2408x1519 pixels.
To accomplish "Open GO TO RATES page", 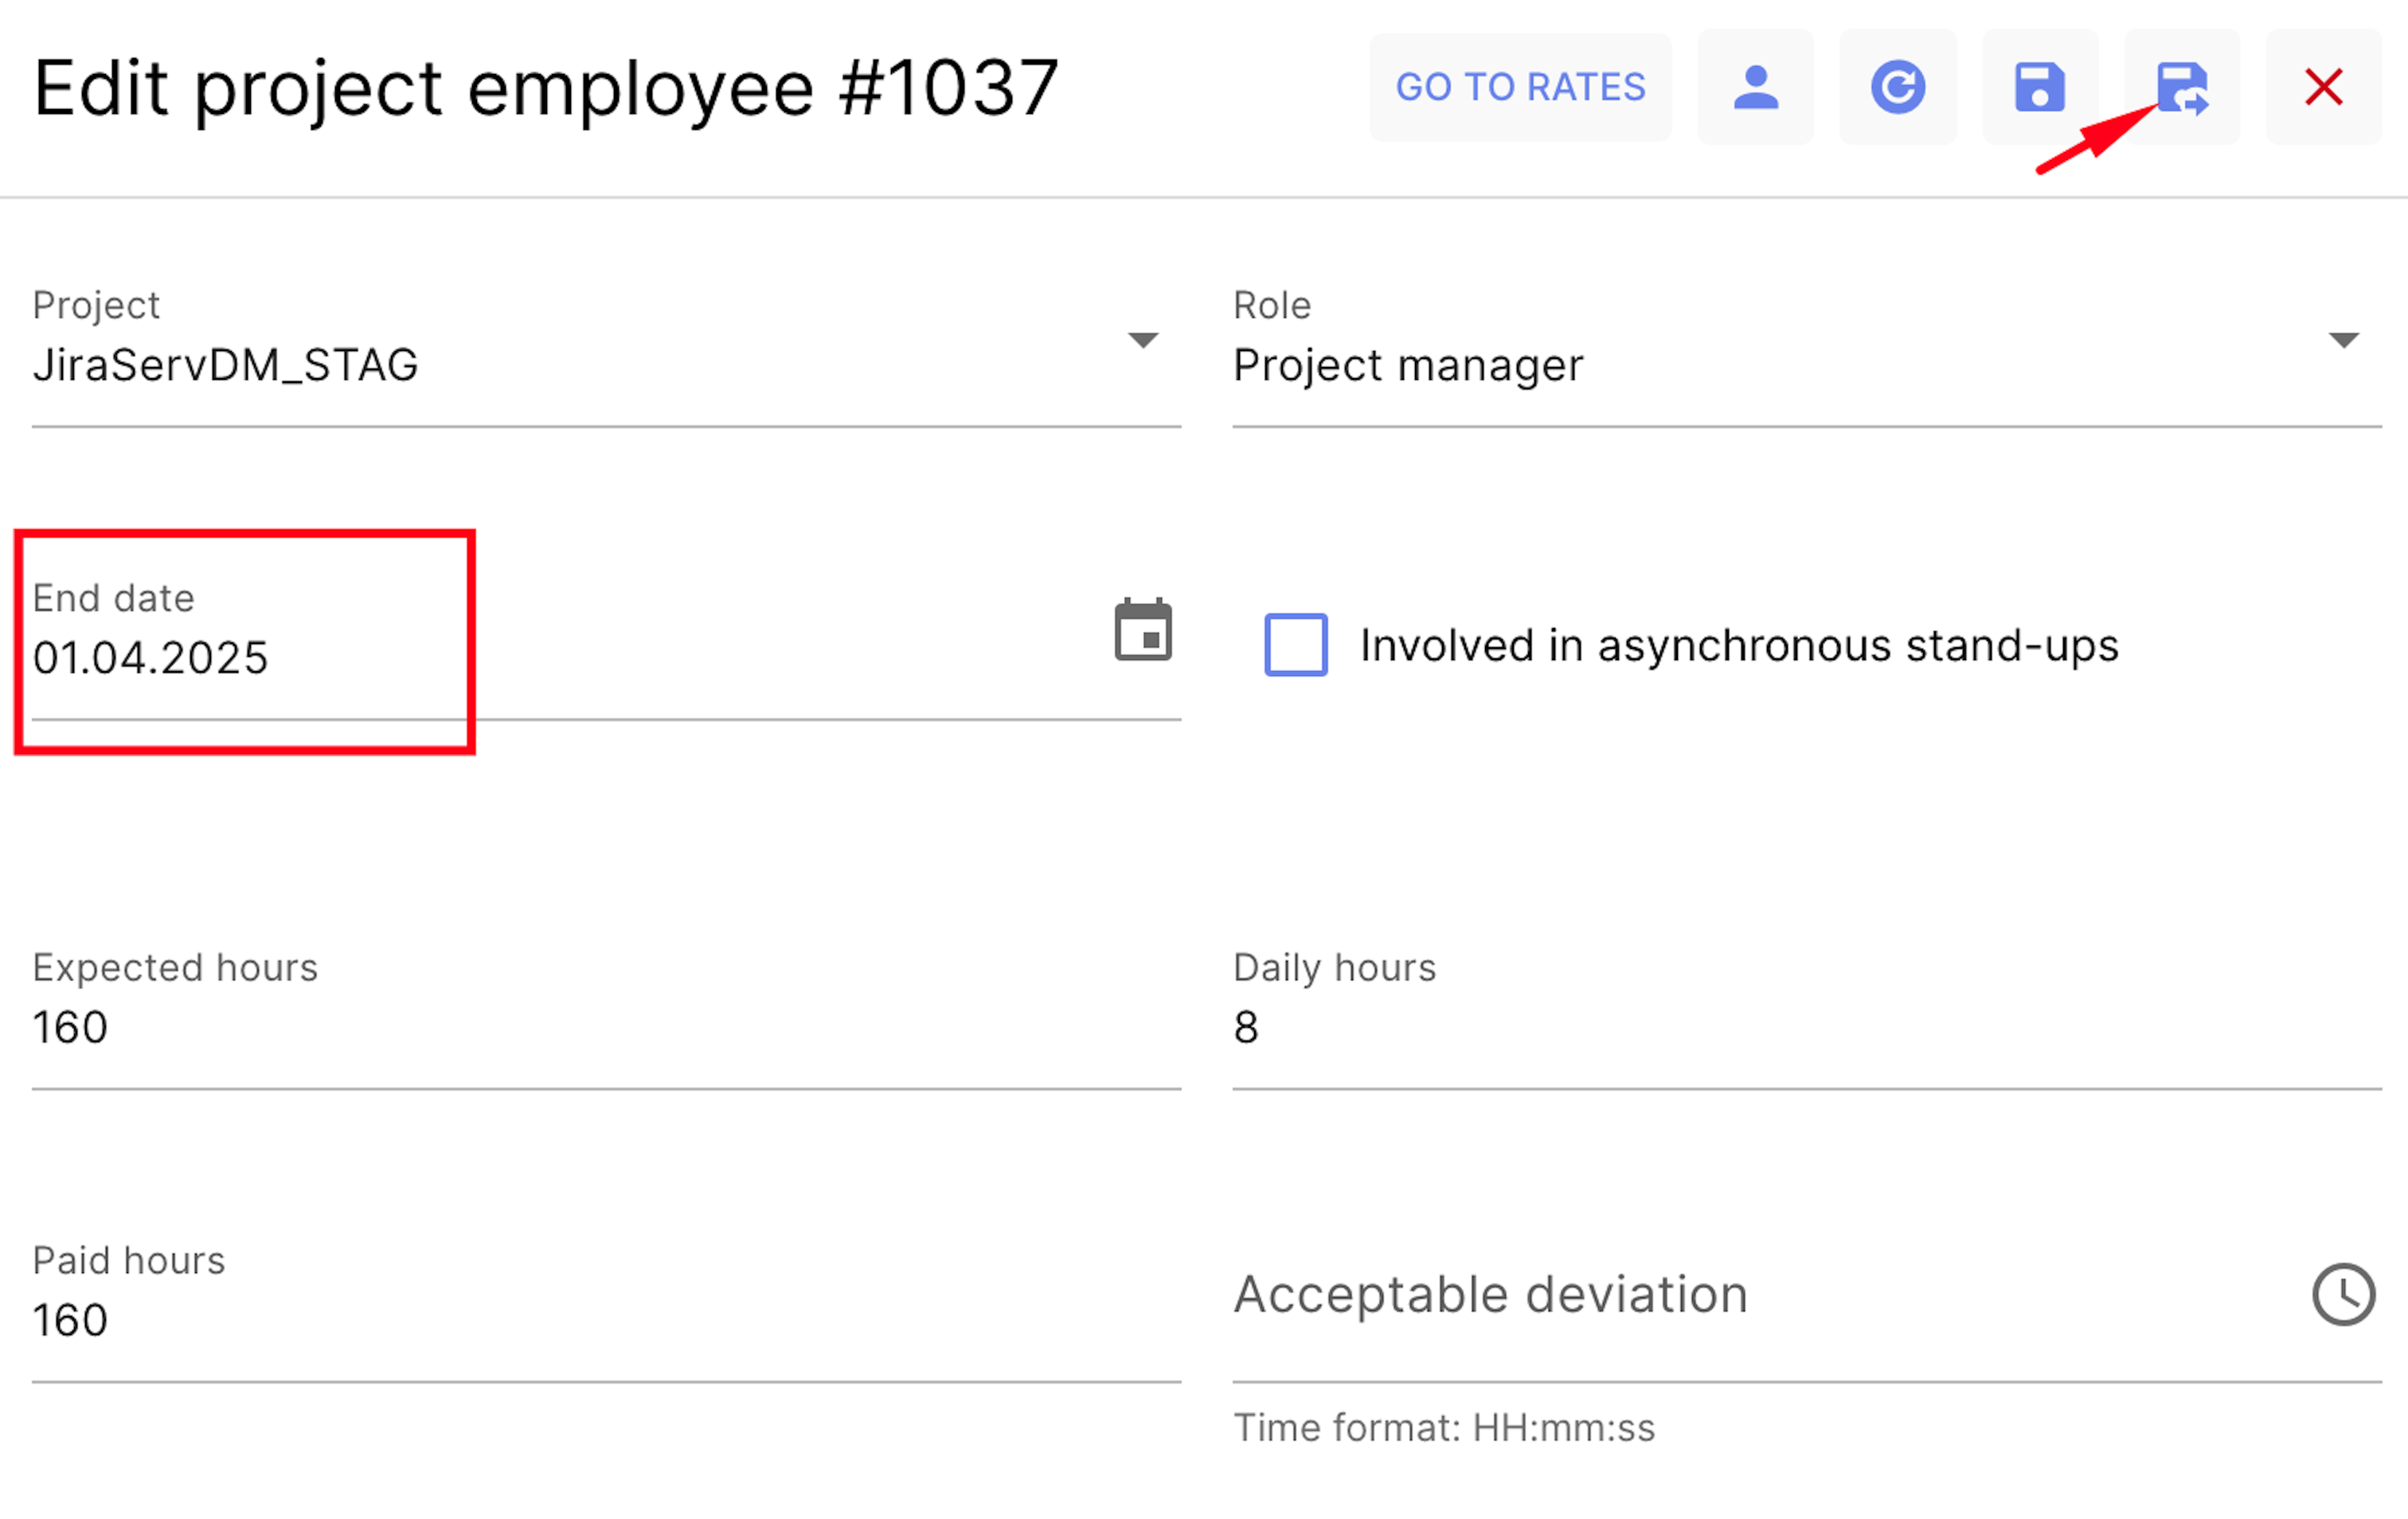I will pyautogui.click(x=1520, y=87).
